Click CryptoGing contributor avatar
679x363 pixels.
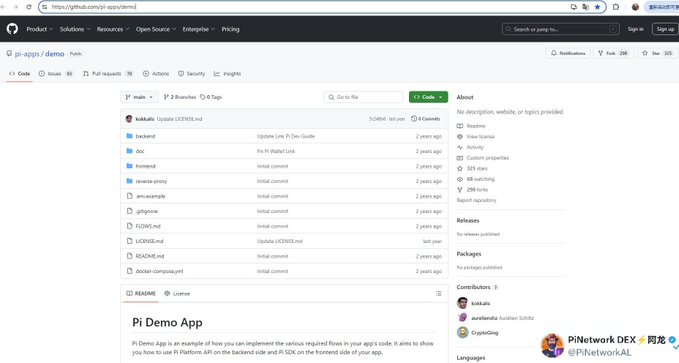pyautogui.click(x=462, y=332)
